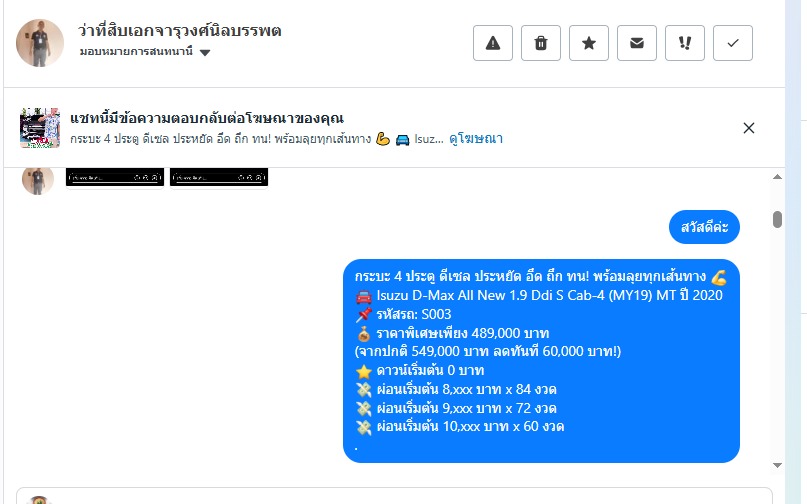Mark conversation as spam warning icon
This screenshot has width=807, height=504.
493,43
